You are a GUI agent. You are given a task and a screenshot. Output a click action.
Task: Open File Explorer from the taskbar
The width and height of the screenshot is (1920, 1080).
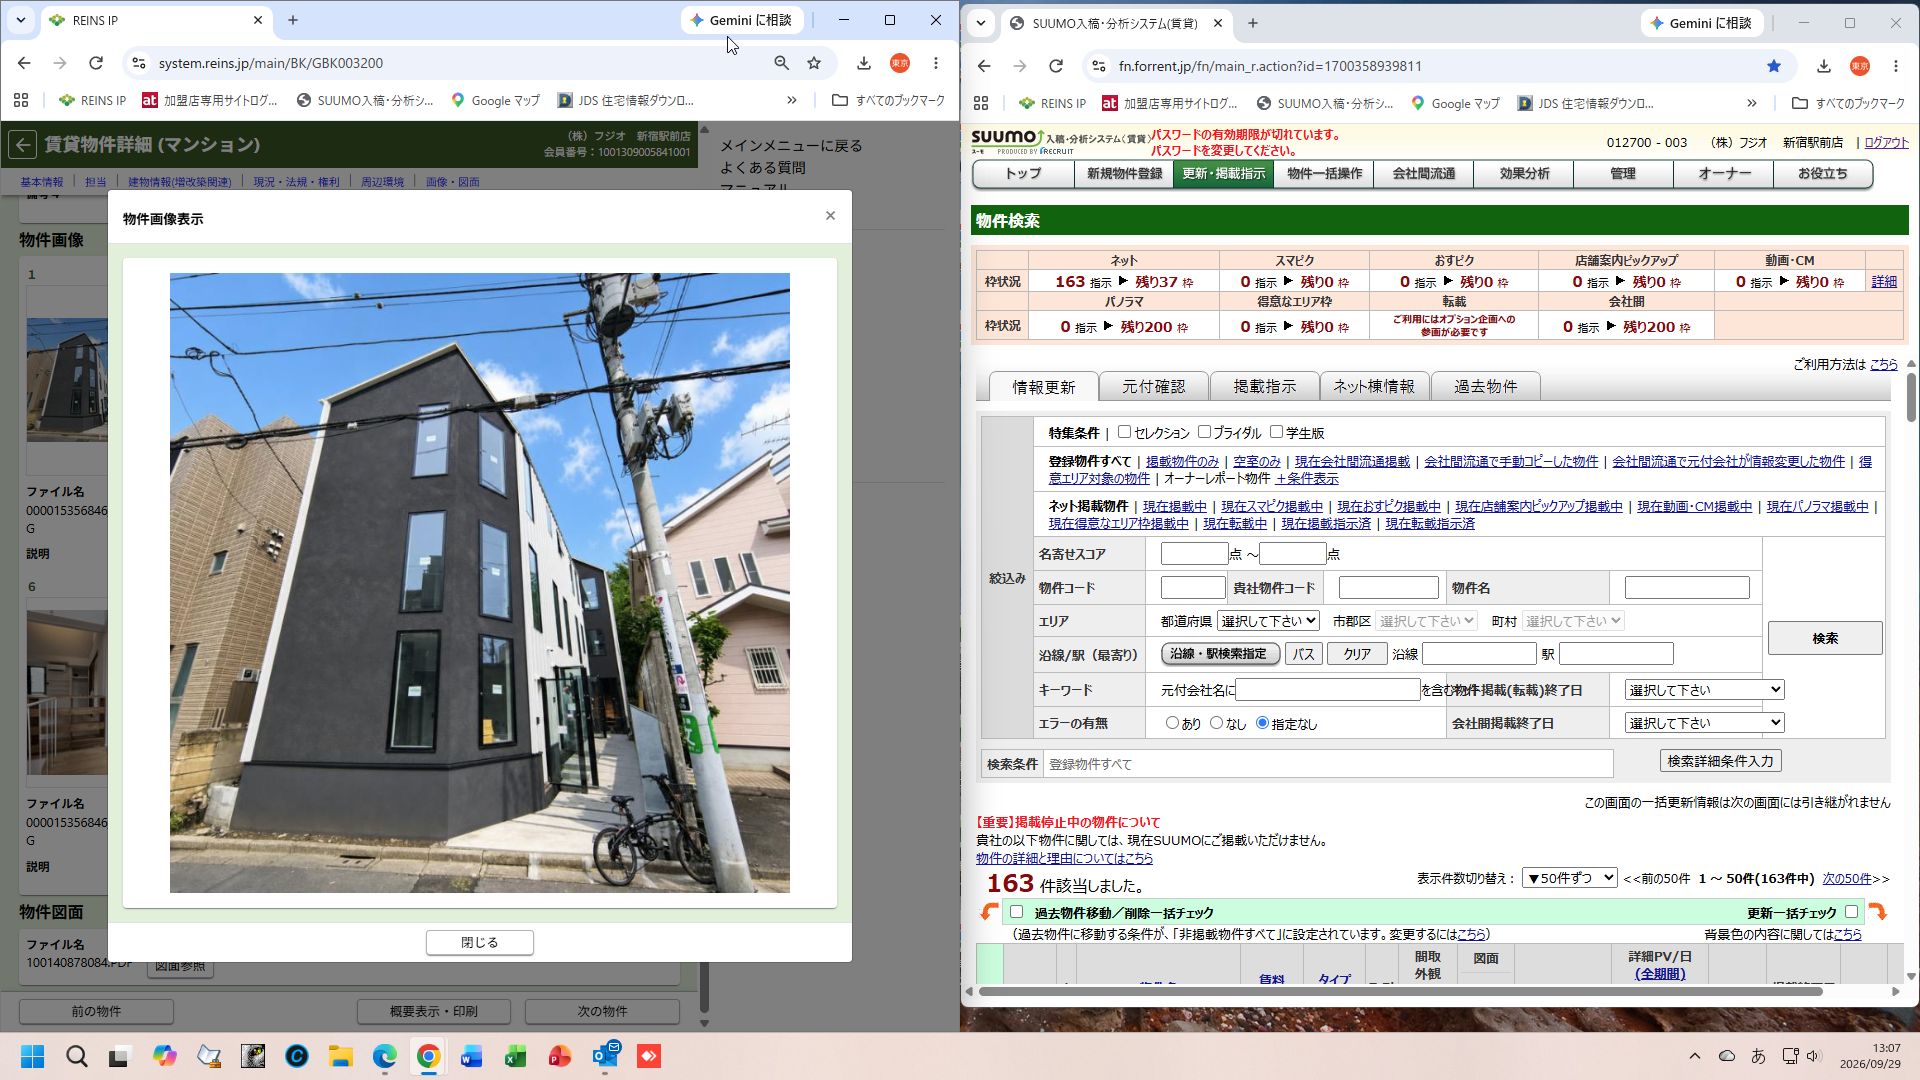341,1056
